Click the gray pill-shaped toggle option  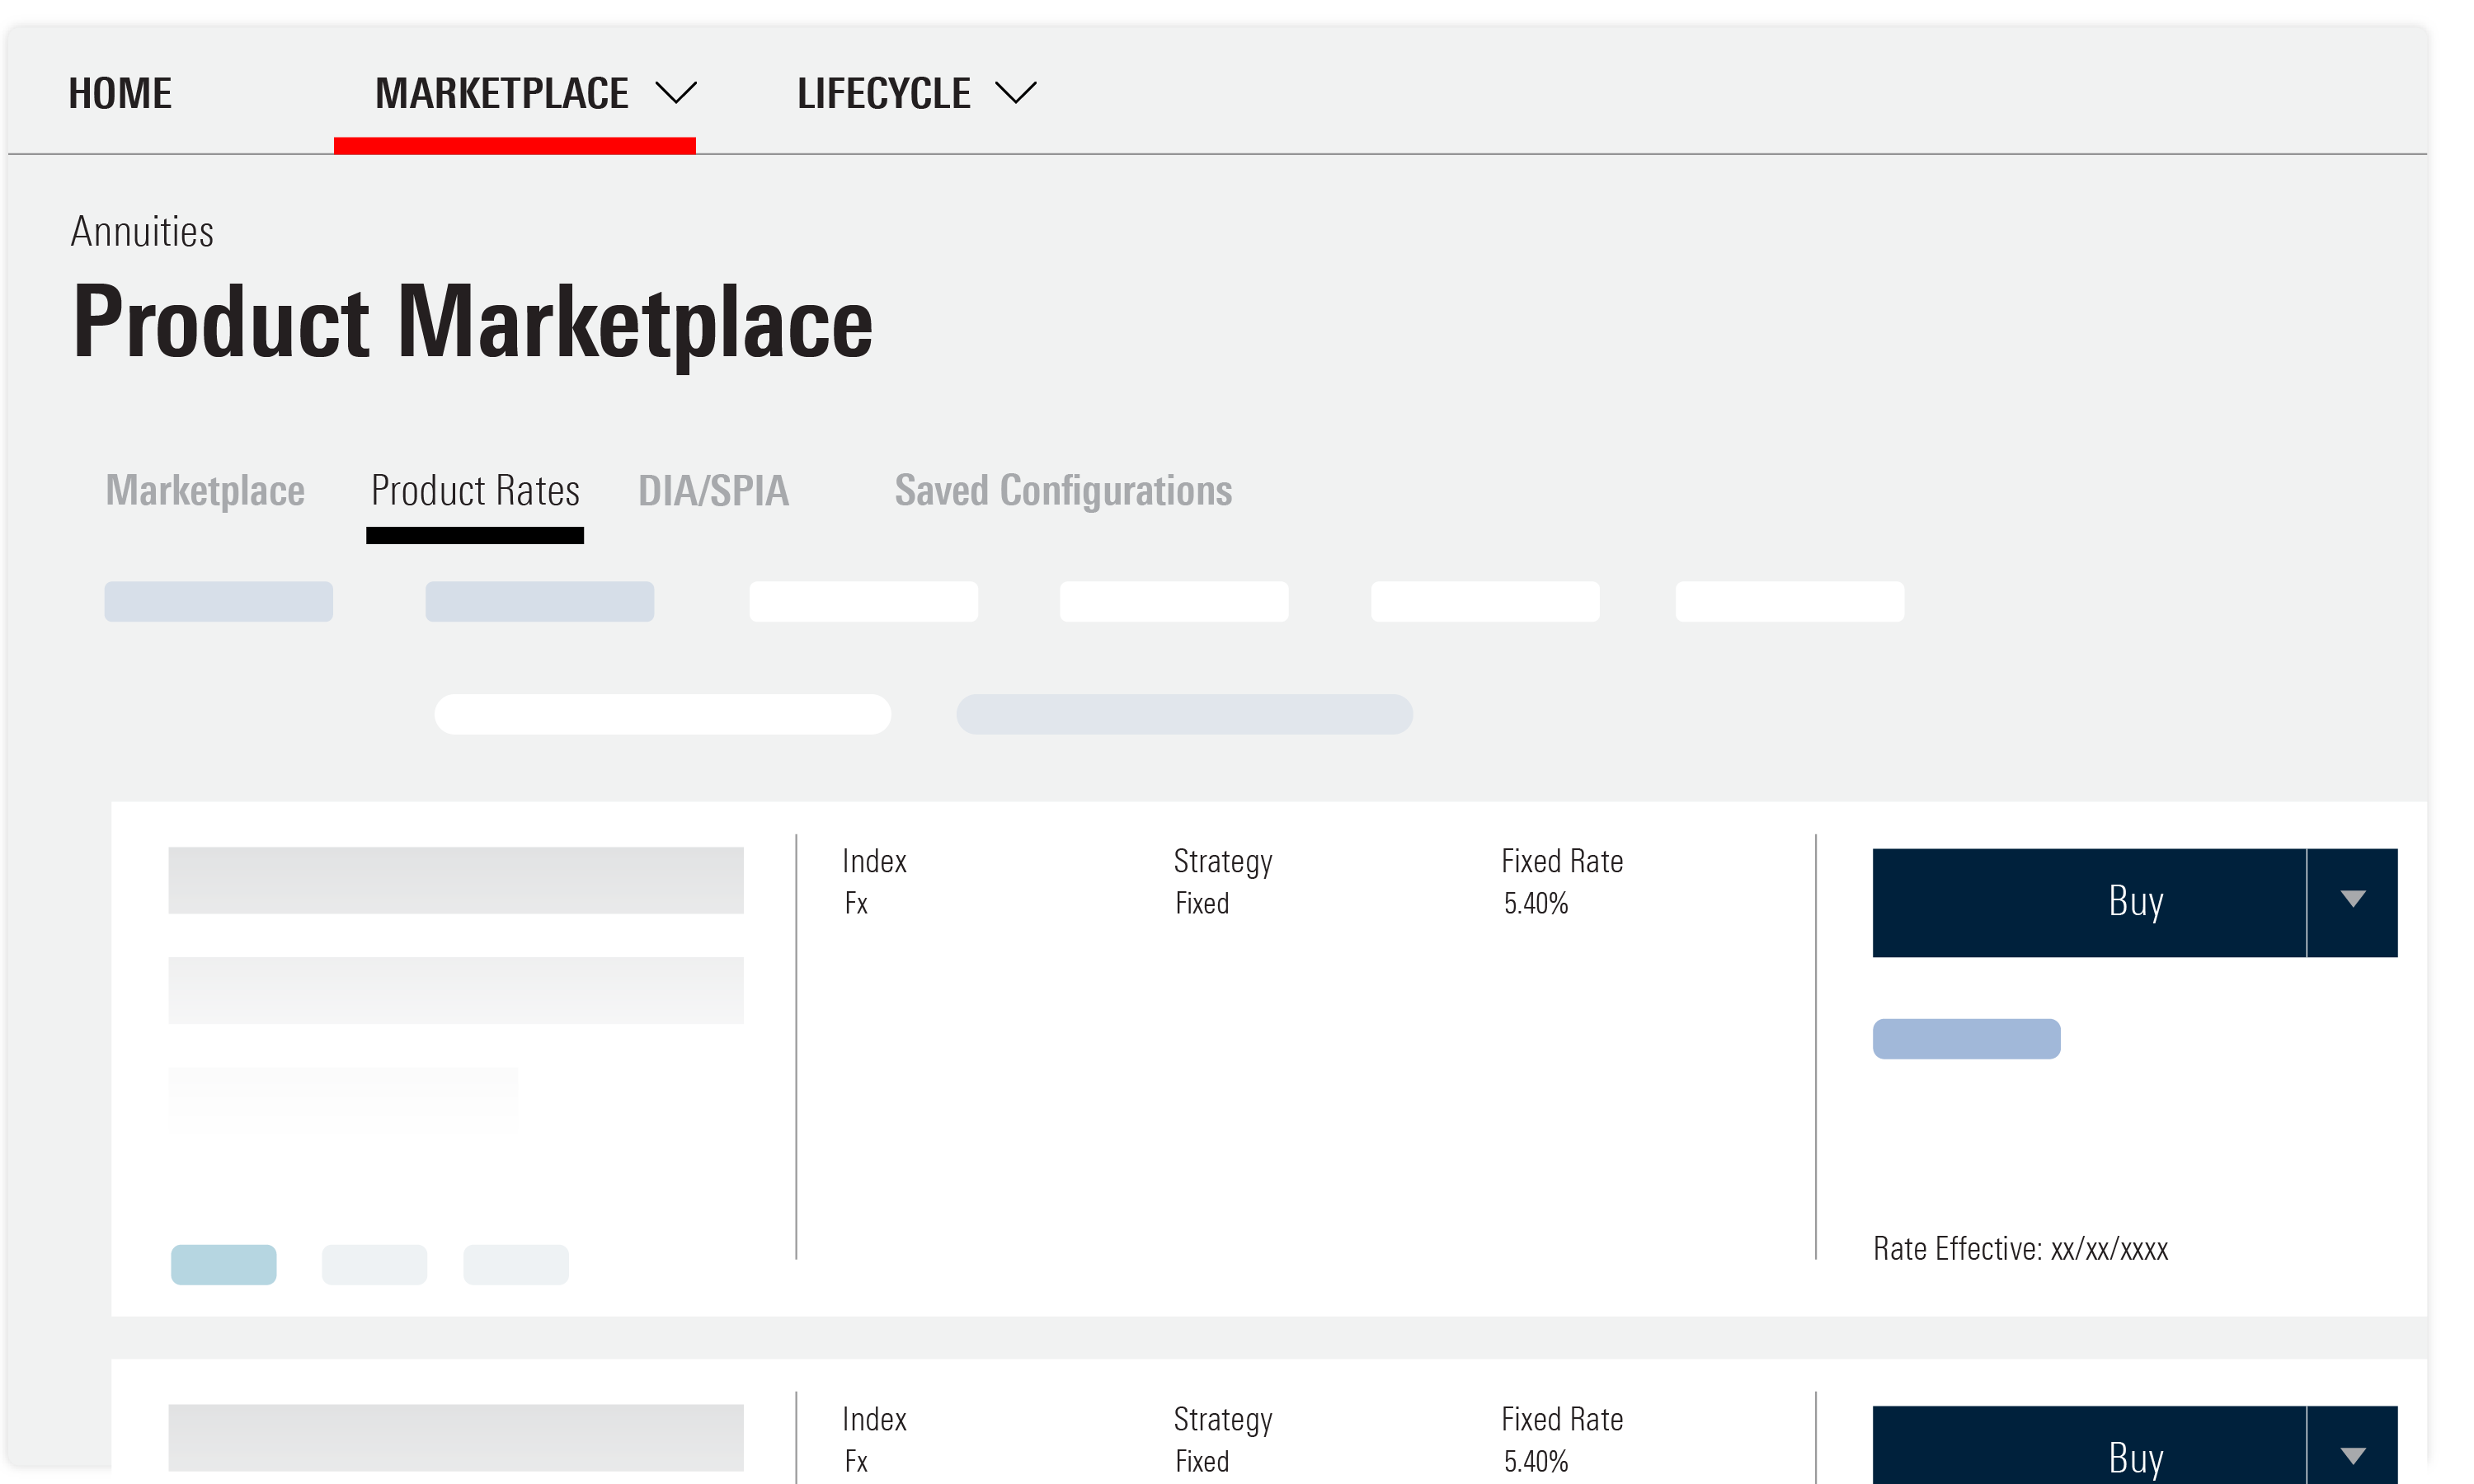pyautogui.click(x=1184, y=714)
